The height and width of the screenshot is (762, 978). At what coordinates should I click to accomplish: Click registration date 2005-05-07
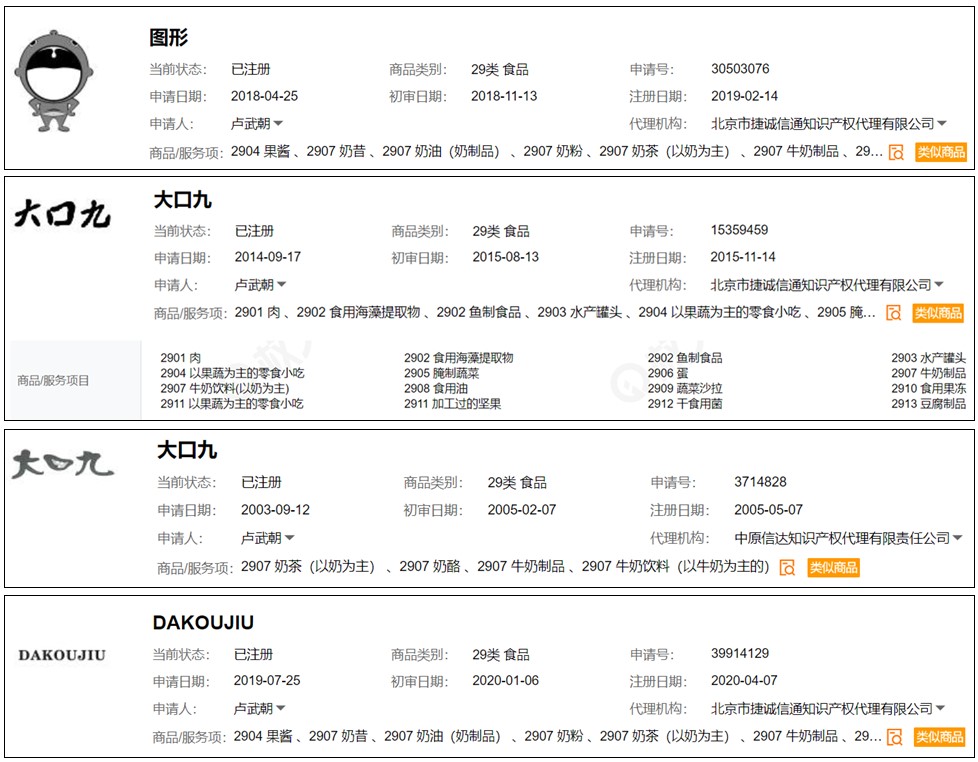pos(768,509)
